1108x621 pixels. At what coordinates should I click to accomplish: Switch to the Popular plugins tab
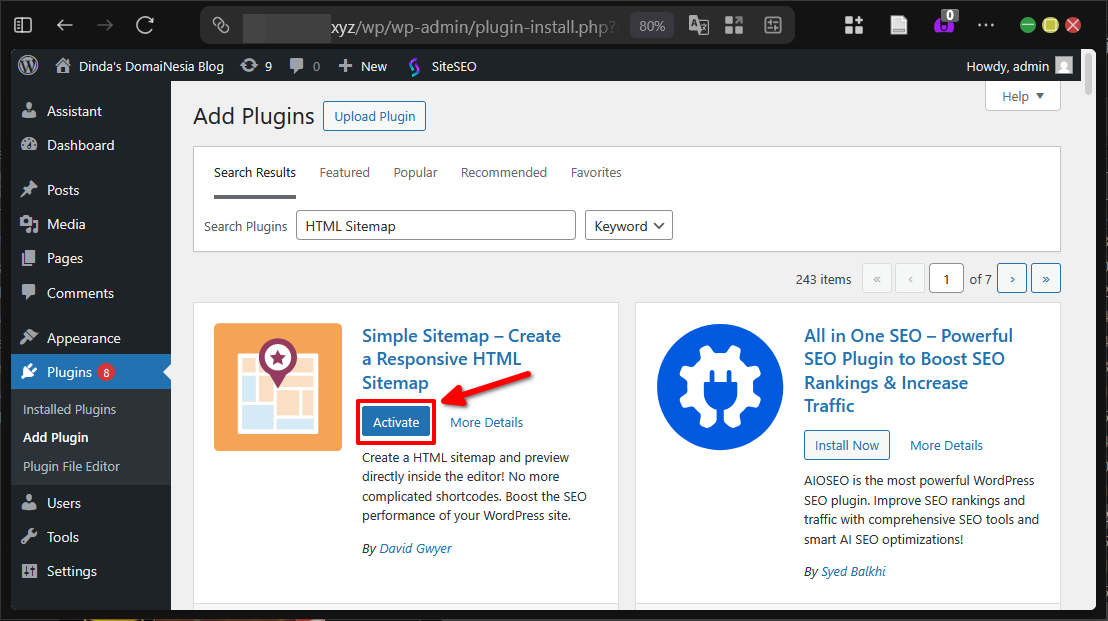point(415,172)
